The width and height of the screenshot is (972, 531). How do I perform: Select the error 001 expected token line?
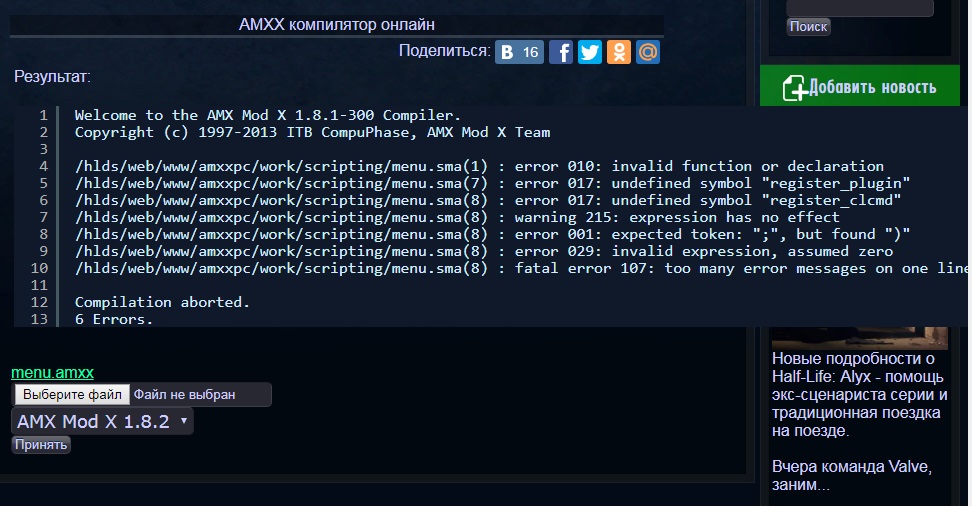[x=492, y=234]
